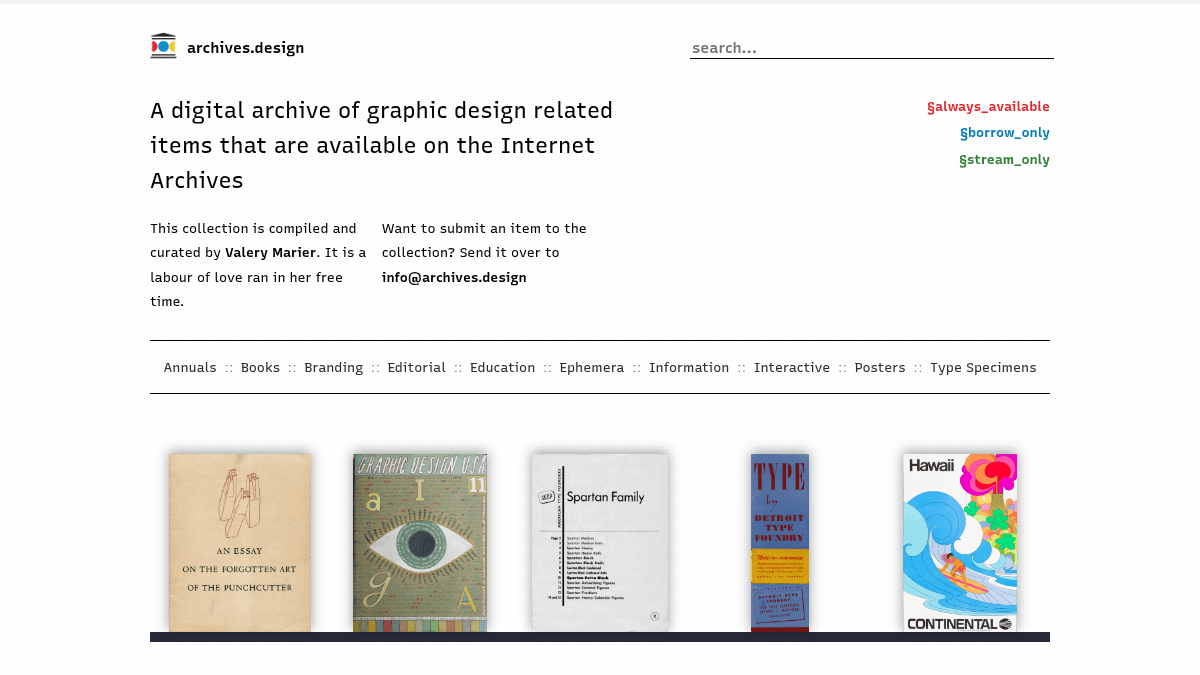Filter by §borrow_only tag

click(1004, 133)
